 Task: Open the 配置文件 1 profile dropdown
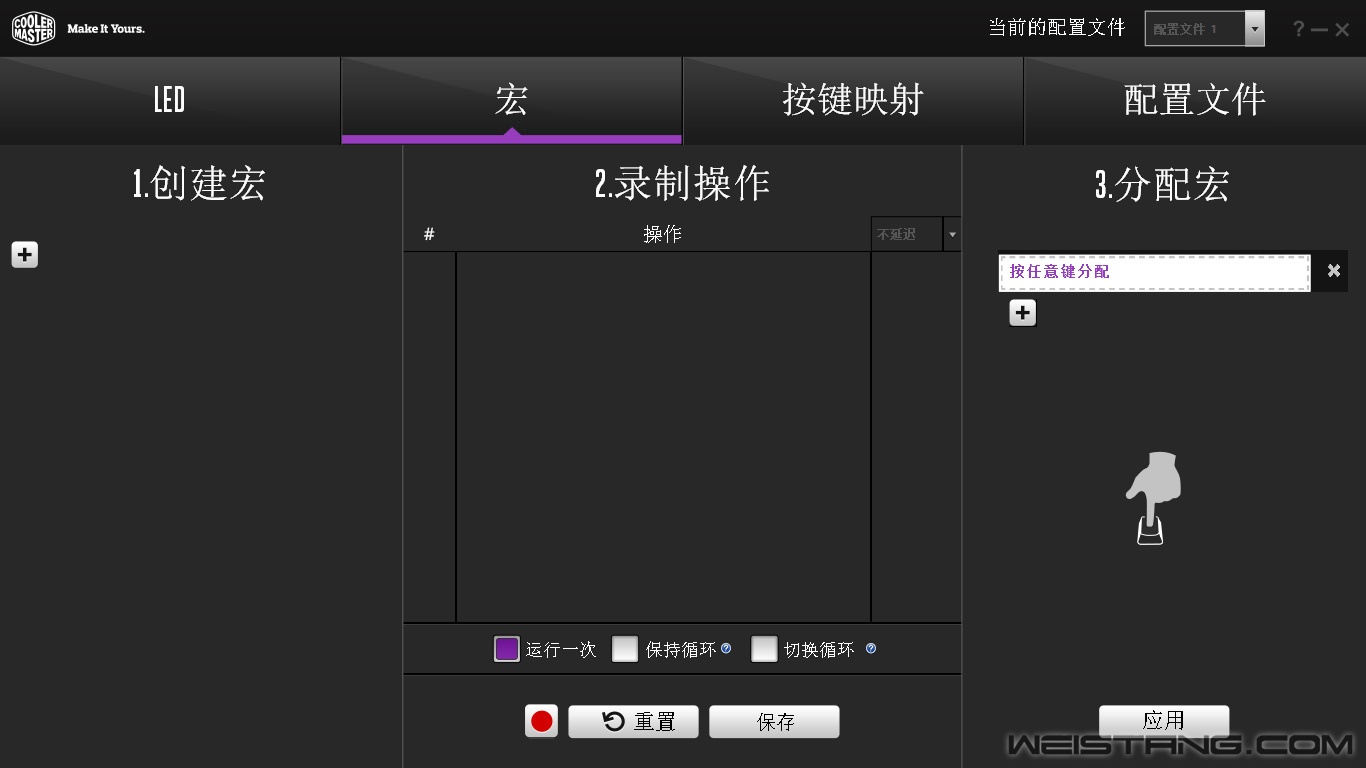(1254, 29)
